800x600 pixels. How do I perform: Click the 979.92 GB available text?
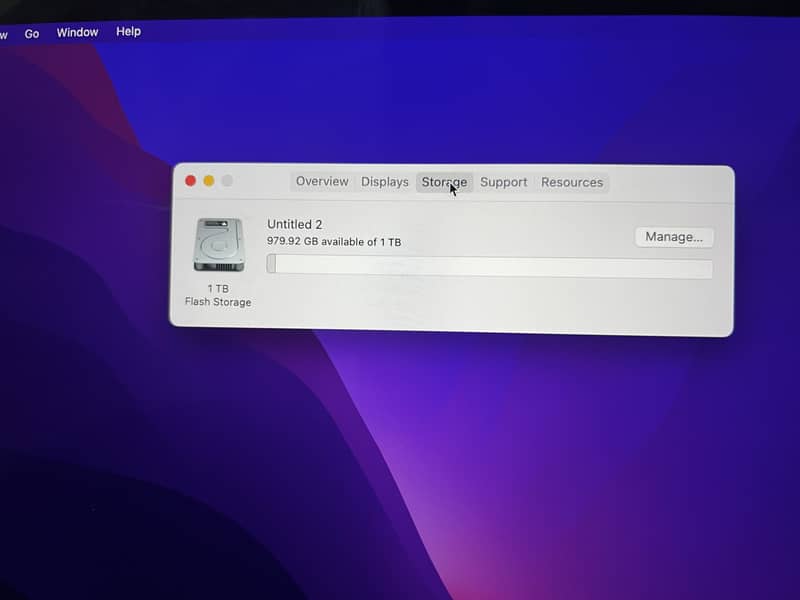334,241
